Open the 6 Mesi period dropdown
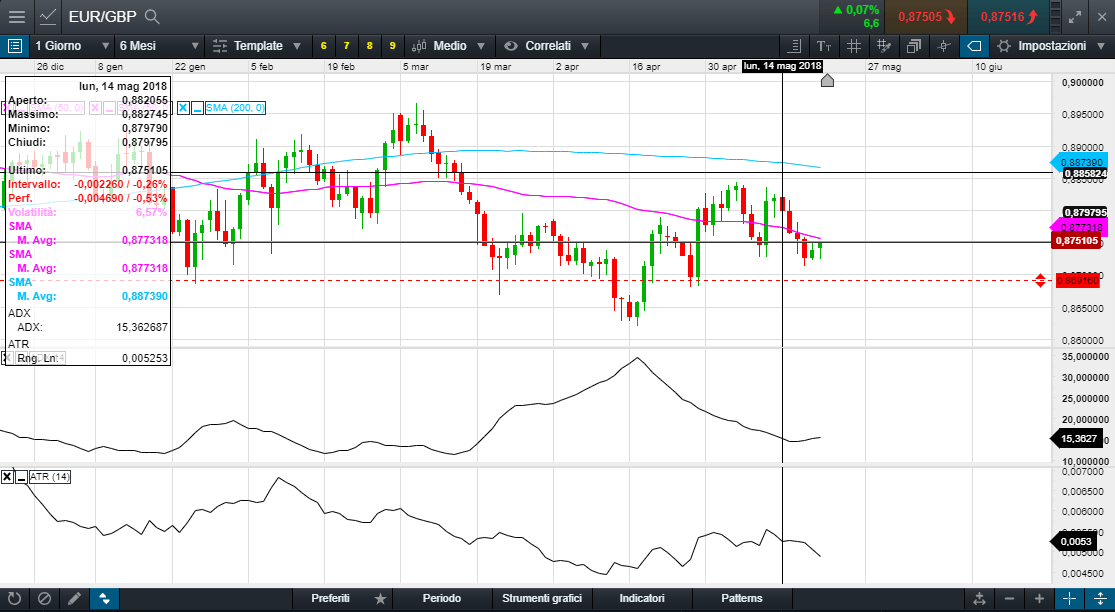Image resolution: width=1115 pixels, height=612 pixels. tap(159, 46)
